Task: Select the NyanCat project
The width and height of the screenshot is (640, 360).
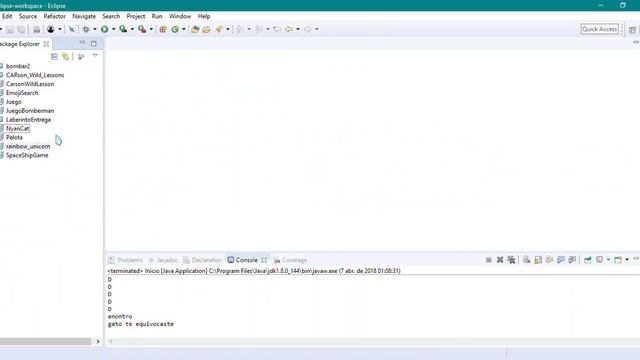Action: [x=18, y=129]
